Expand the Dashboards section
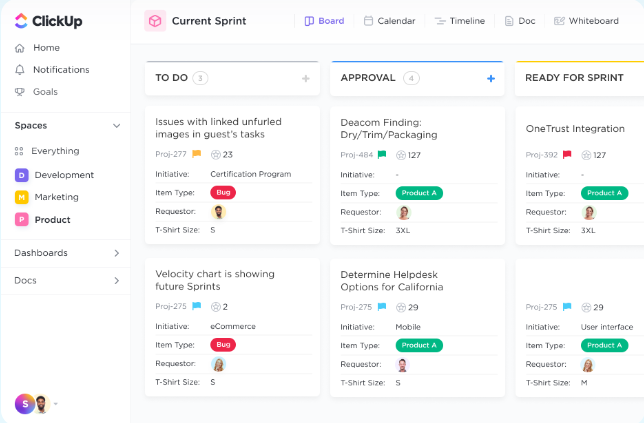 (116, 253)
